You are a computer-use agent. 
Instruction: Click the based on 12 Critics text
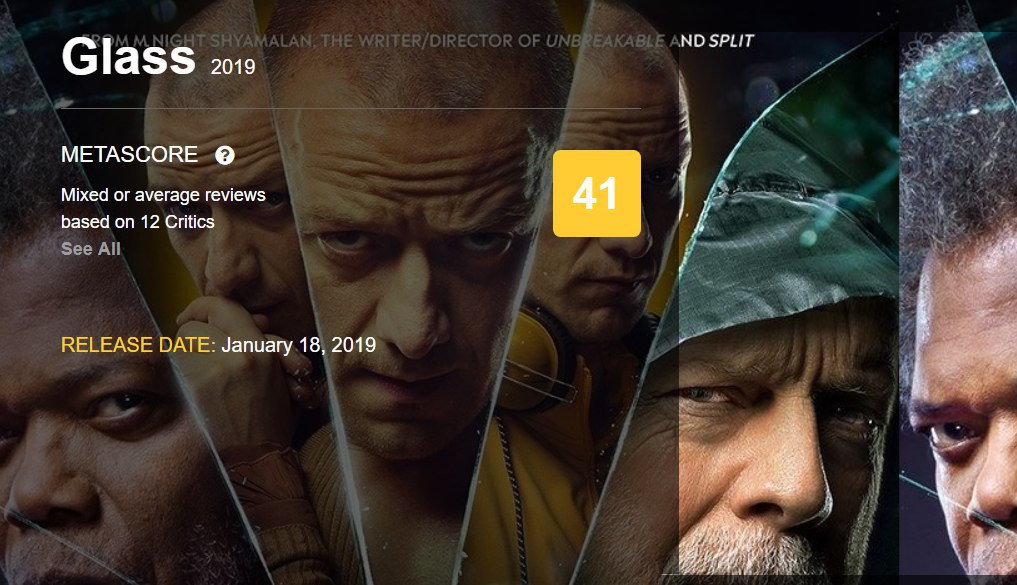pyautogui.click(x=138, y=222)
